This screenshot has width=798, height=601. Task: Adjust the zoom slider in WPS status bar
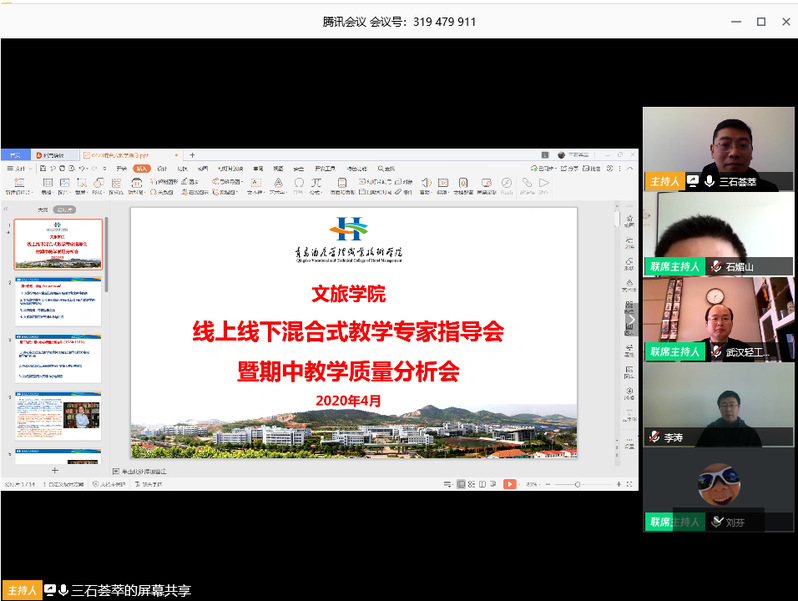point(577,484)
